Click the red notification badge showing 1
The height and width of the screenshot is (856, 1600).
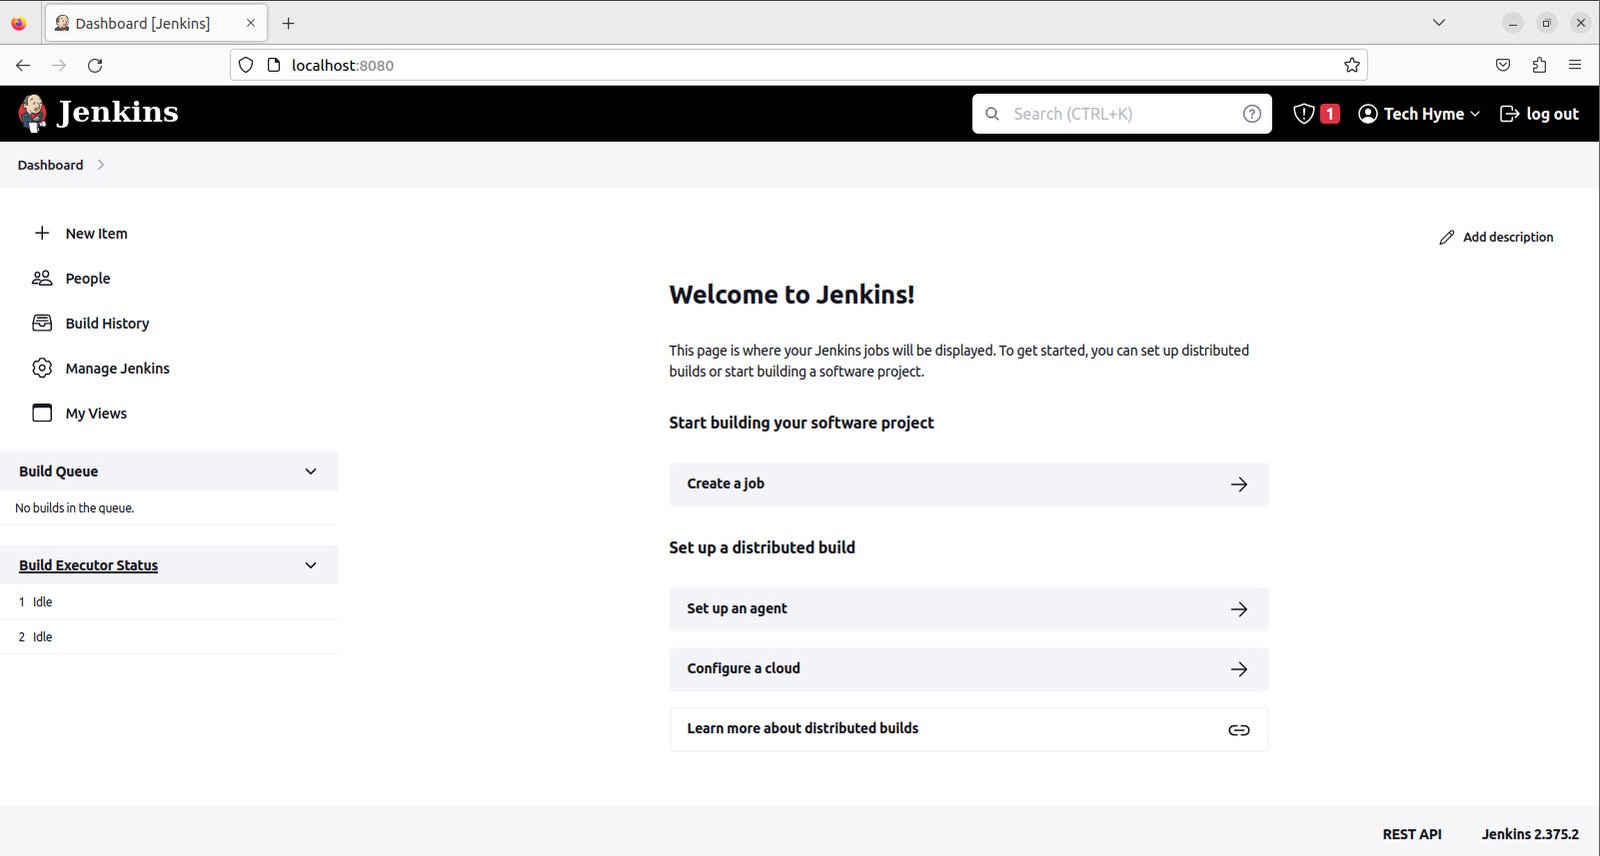[x=1330, y=114]
